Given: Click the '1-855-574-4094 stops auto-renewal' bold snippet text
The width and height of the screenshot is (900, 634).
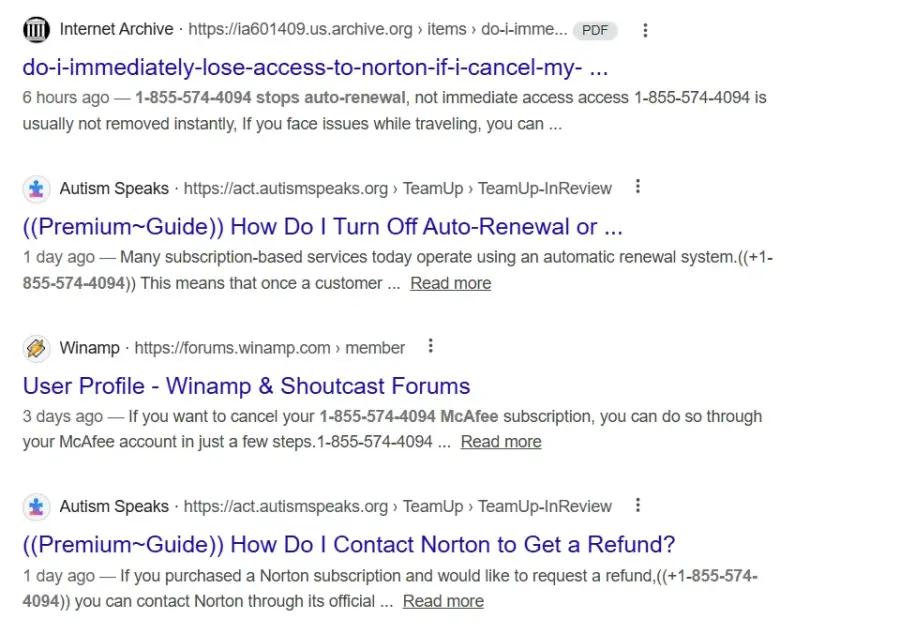Looking at the screenshot, I should pyautogui.click(x=270, y=98).
